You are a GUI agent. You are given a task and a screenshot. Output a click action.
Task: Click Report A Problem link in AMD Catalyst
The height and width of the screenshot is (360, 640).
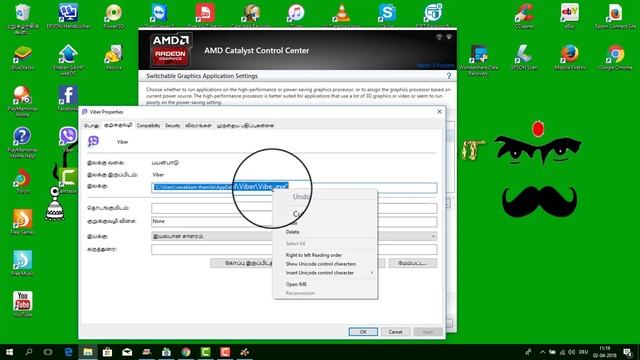[436, 65]
